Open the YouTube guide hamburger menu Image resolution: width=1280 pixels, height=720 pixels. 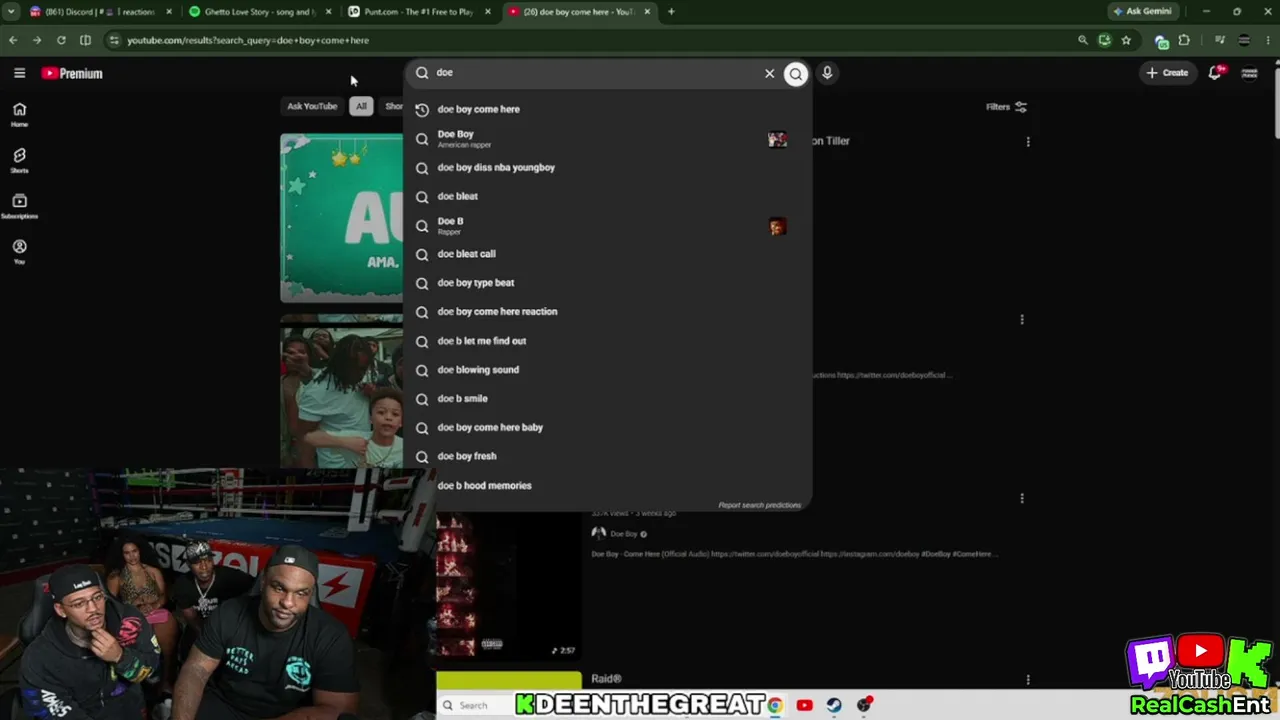[19, 73]
